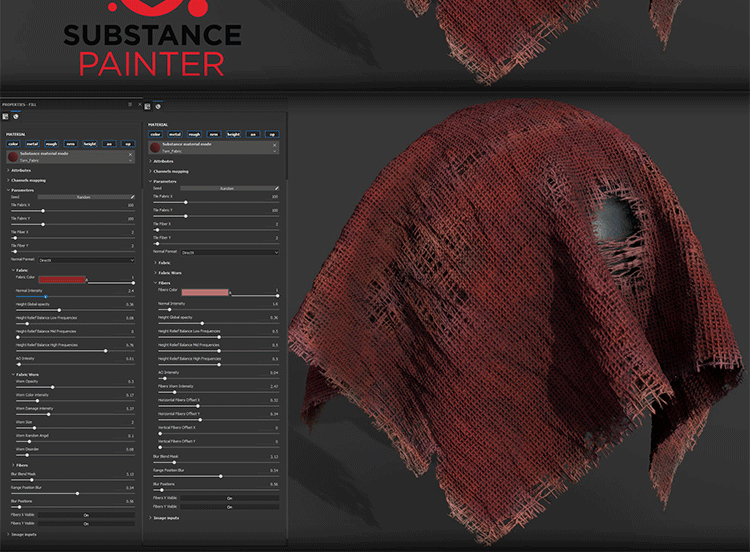The width and height of the screenshot is (750, 554).
Task: Toggle ao channel in left Material panel
Action: tap(109, 144)
